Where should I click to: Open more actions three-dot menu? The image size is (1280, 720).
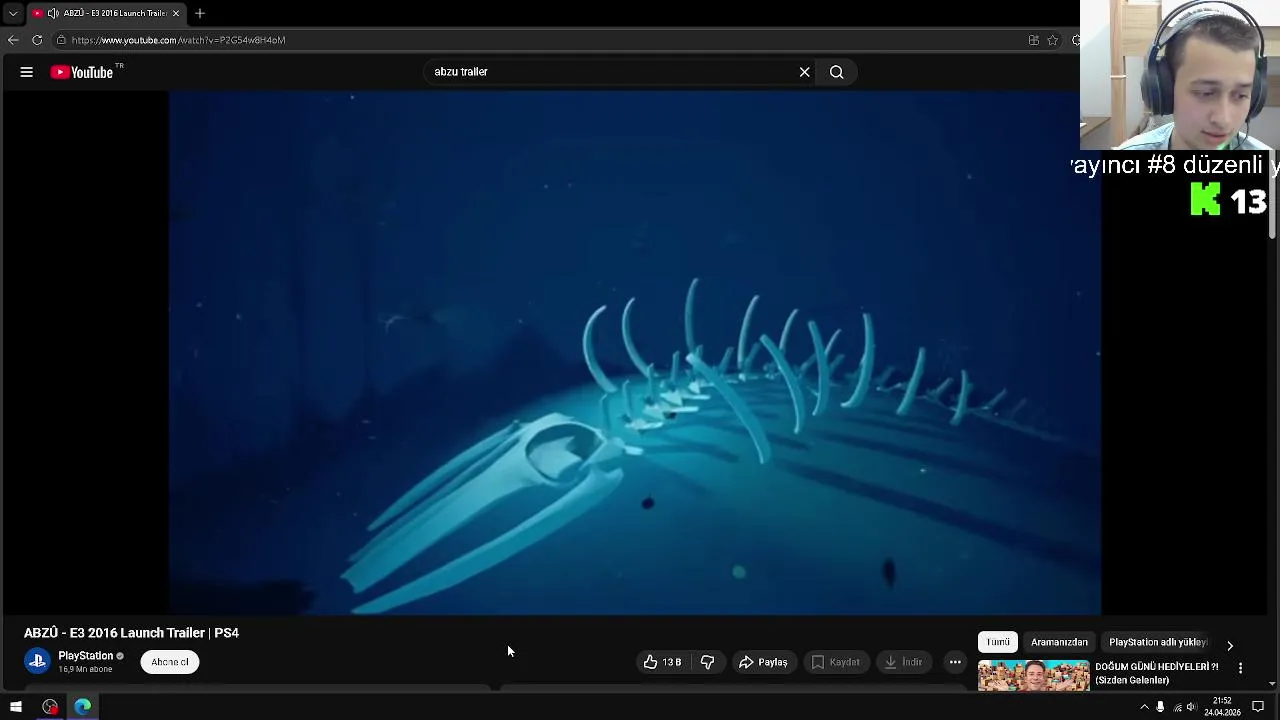955,662
